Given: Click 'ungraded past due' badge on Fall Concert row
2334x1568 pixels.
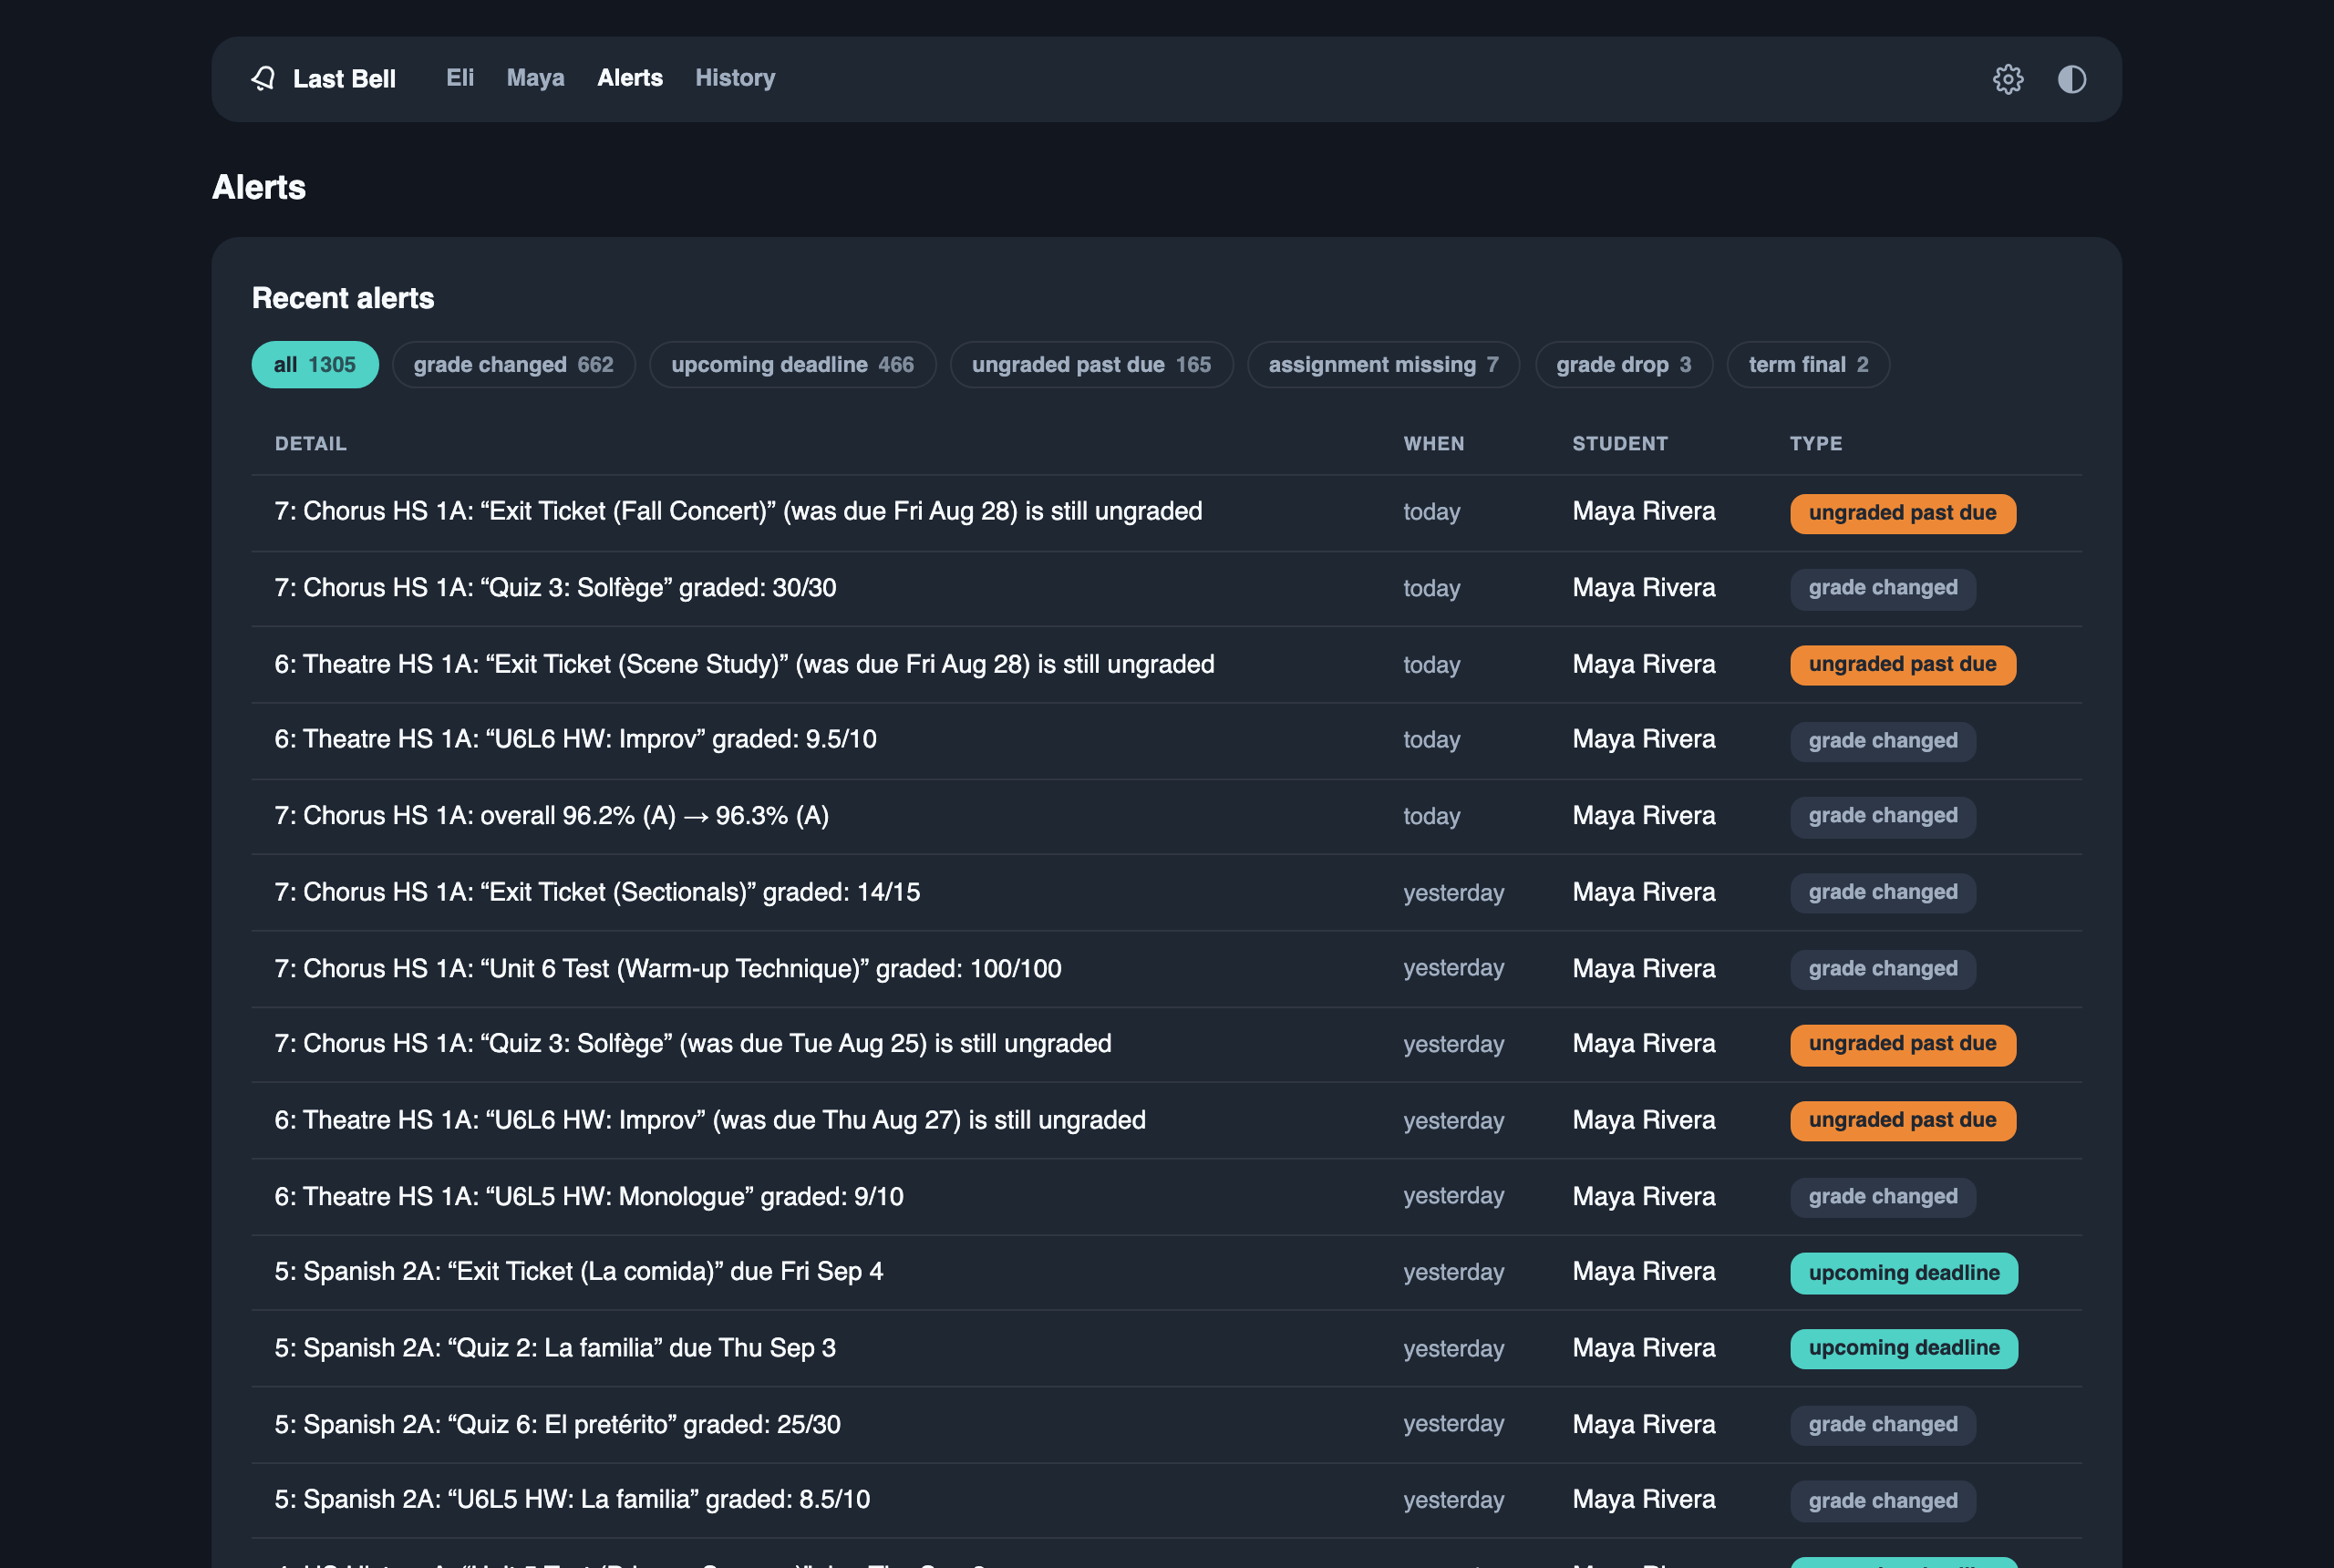Looking at the screenshot, I should [x=1902, y=513].
